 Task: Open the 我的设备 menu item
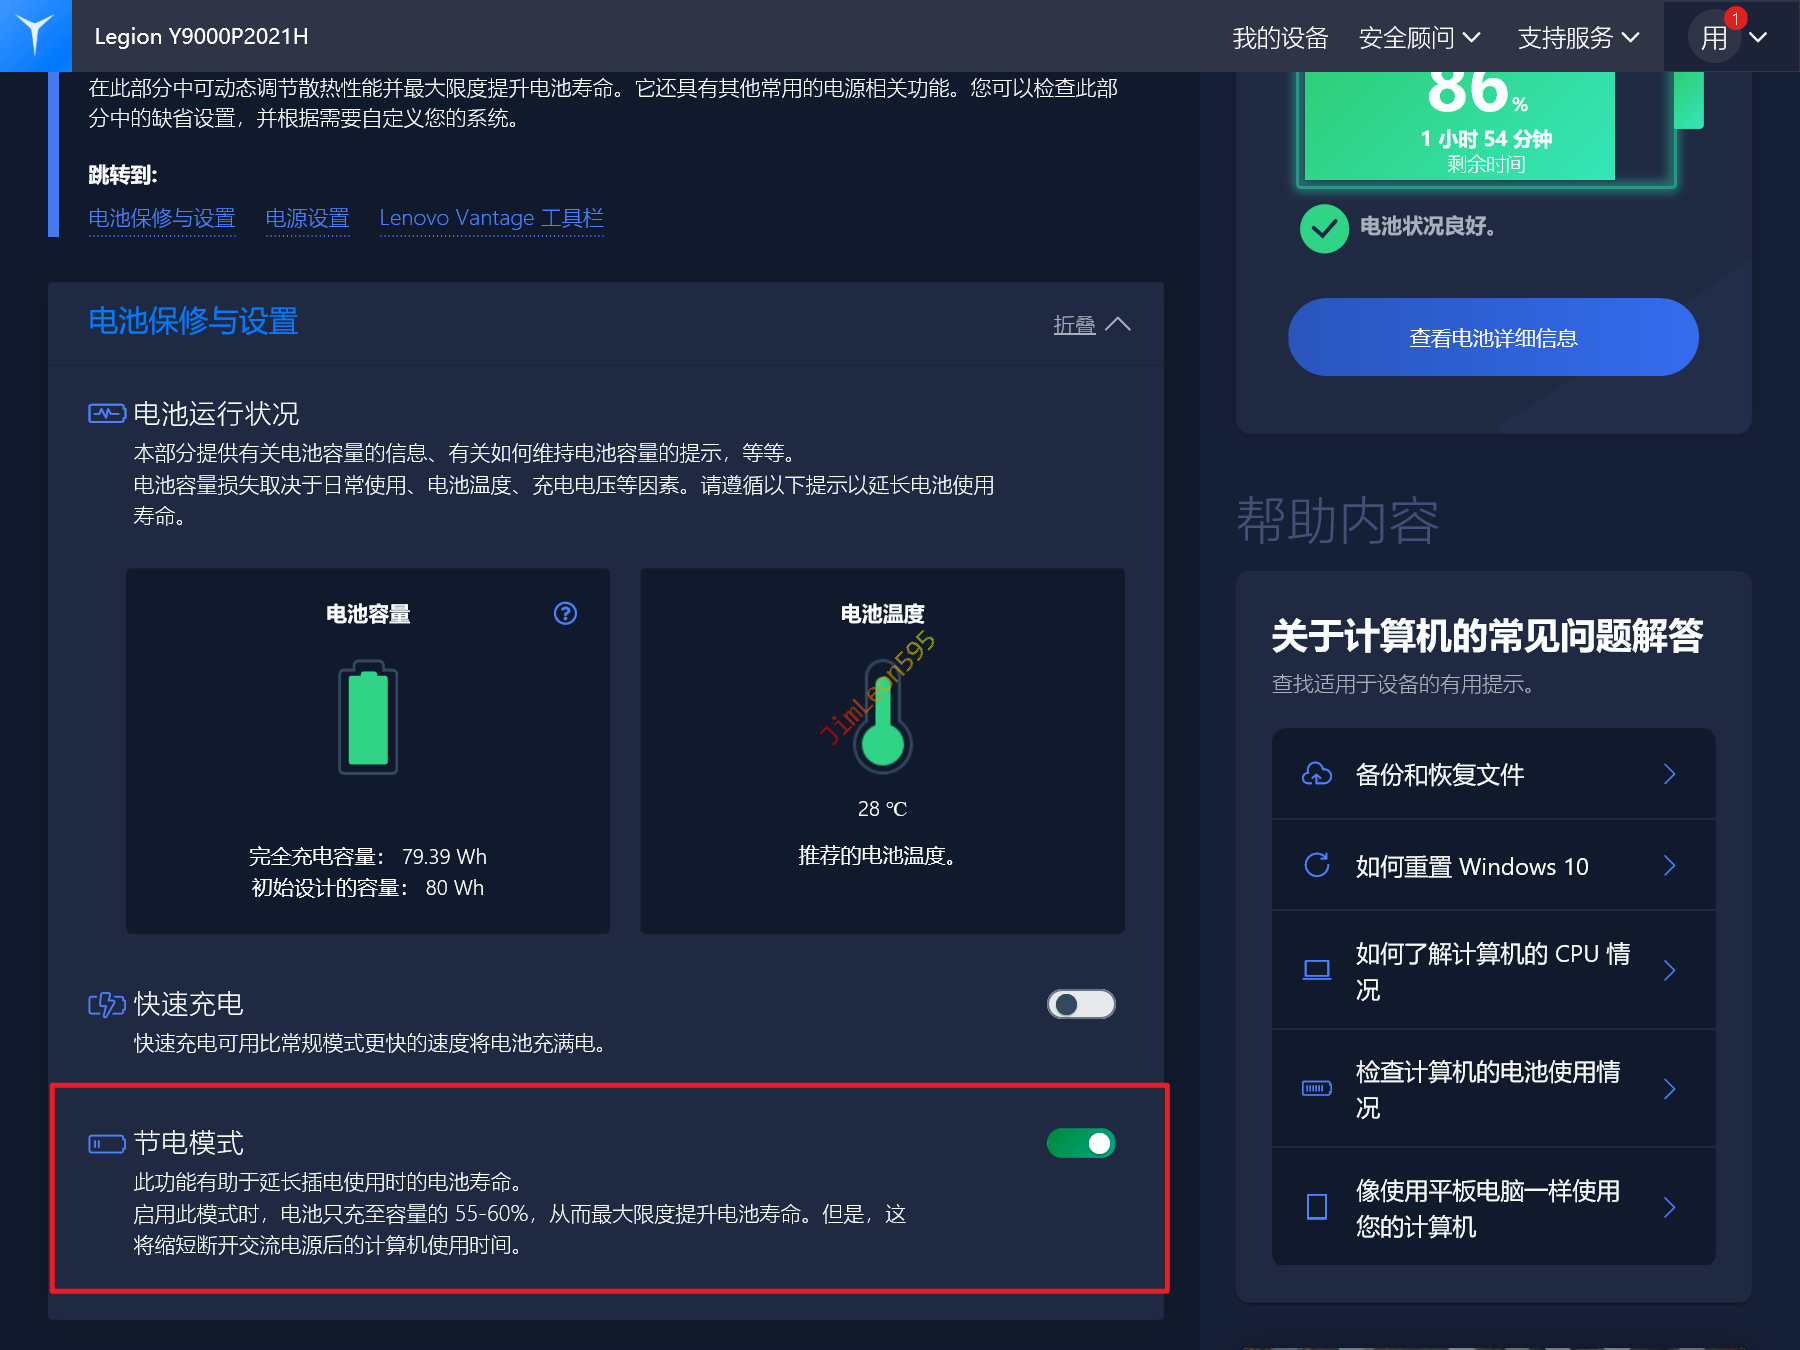(1280, 38)
